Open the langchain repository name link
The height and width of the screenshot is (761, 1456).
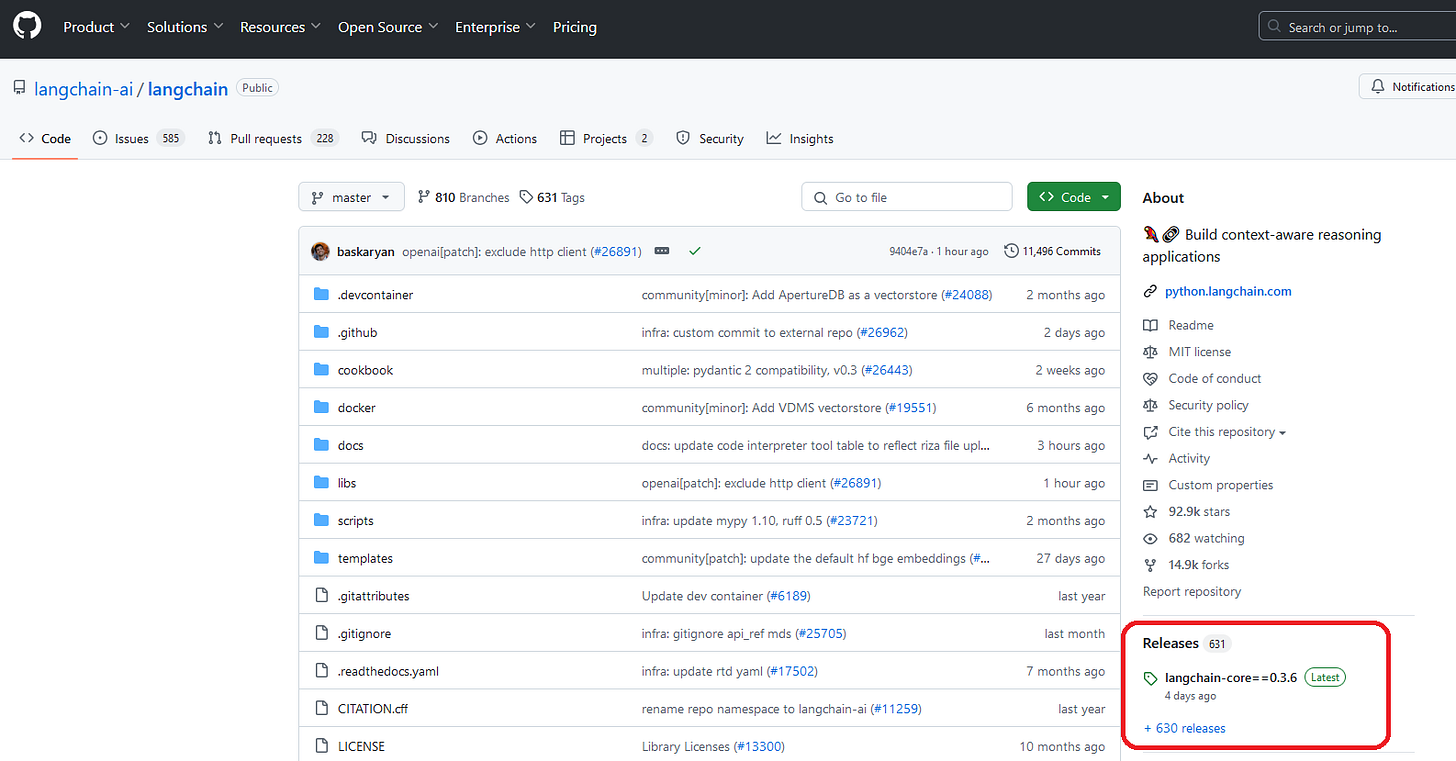[188, 89]
